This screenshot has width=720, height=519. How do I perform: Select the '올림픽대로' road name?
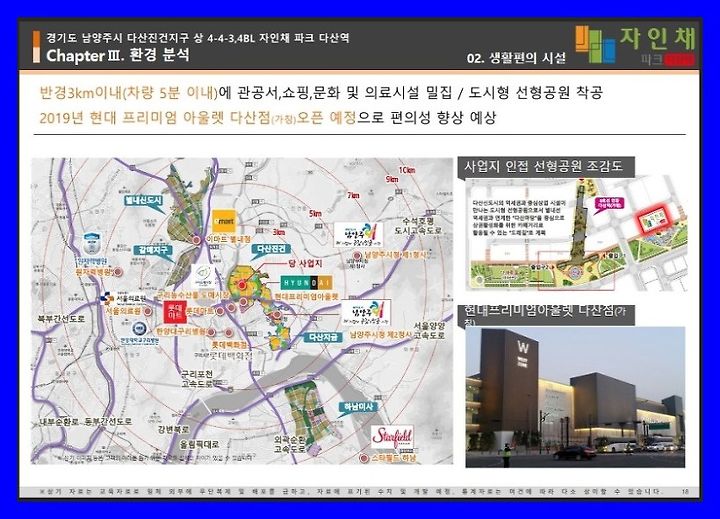199,445
